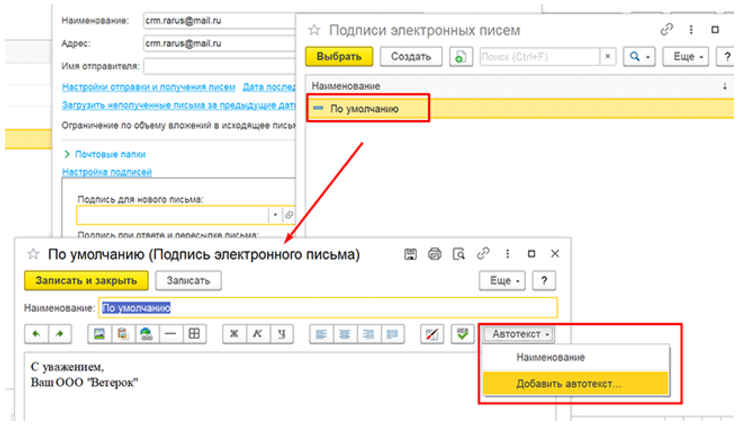Click the Выбрать button in signatures list
Screen dimensions: 739x429
click(x=340, y=57)
